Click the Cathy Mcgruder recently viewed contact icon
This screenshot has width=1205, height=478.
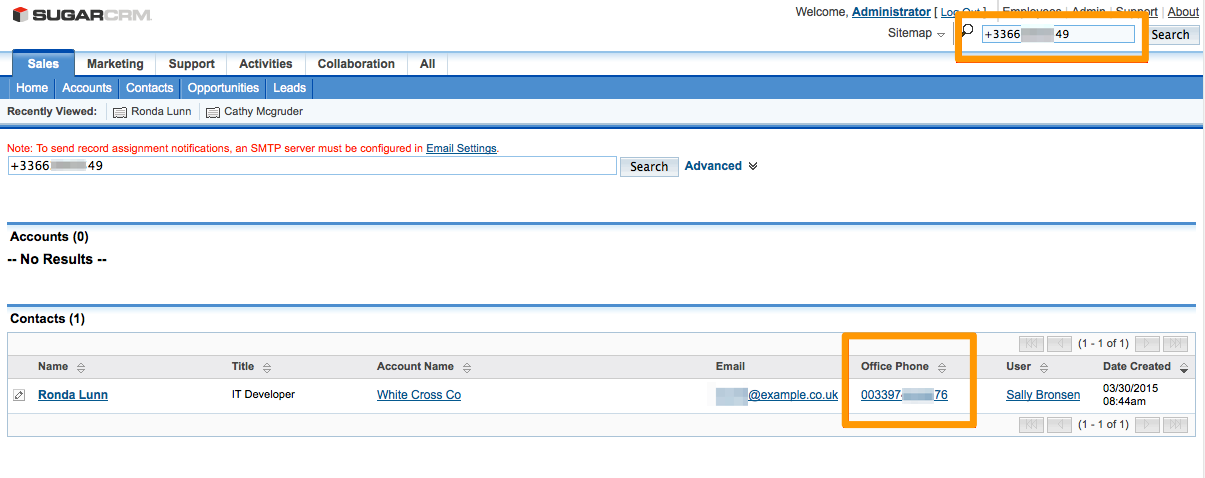click(x=213, y=112)
